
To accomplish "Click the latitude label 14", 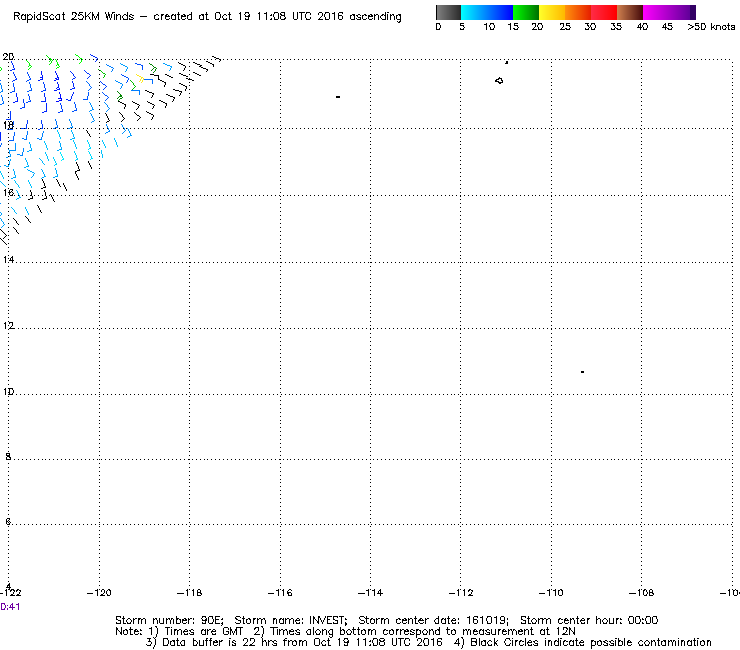I will point(8,260).
